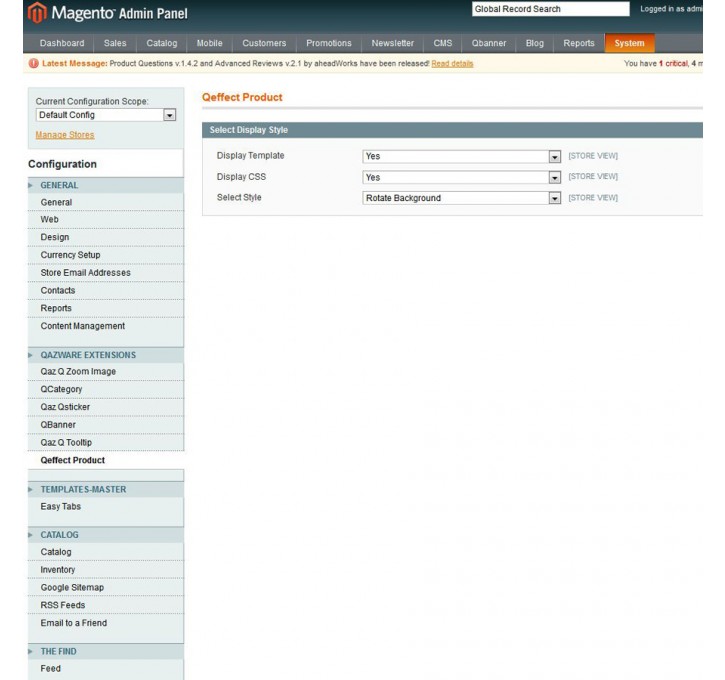Click the Display CSS field label
The height and width of the screenshot is (680, 725).
click(241, 177)
